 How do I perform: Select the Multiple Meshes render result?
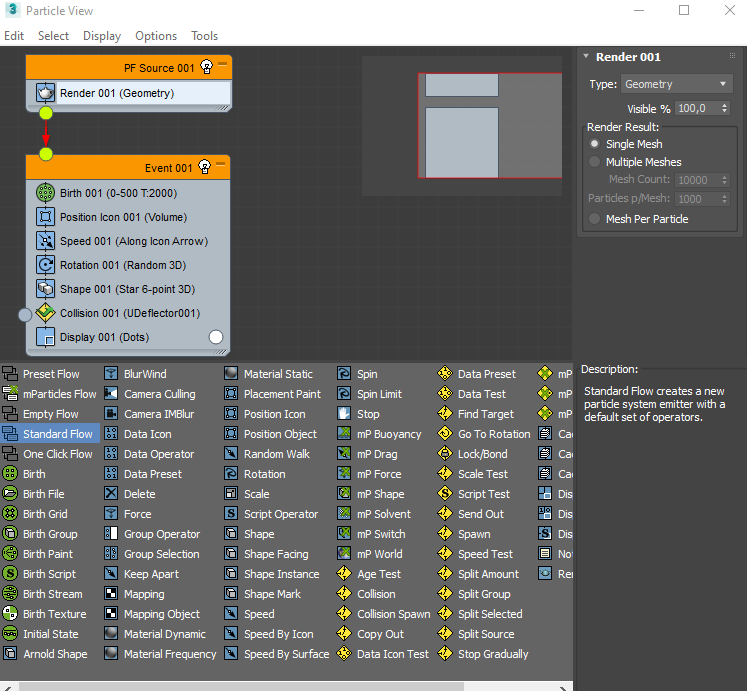(x=595, y=162)
